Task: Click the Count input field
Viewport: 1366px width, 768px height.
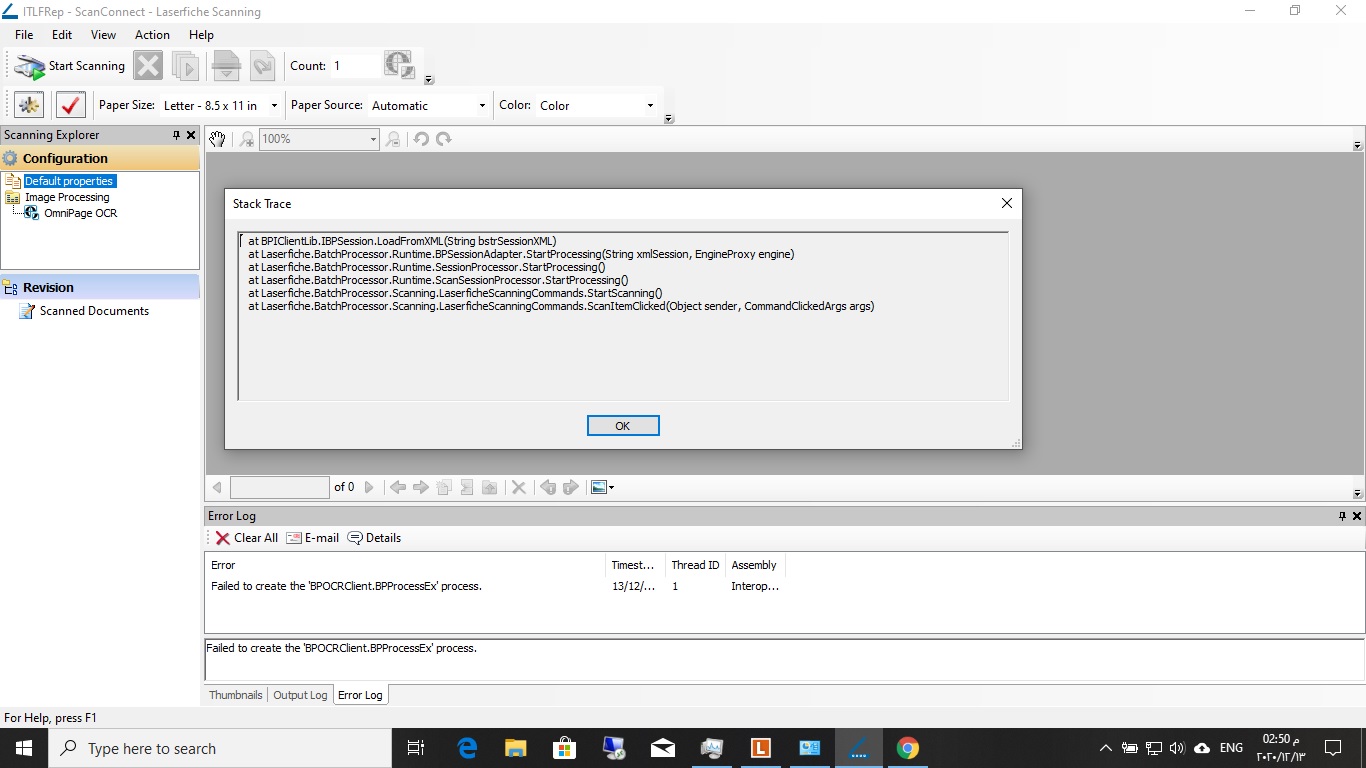Action: (355, 66)
